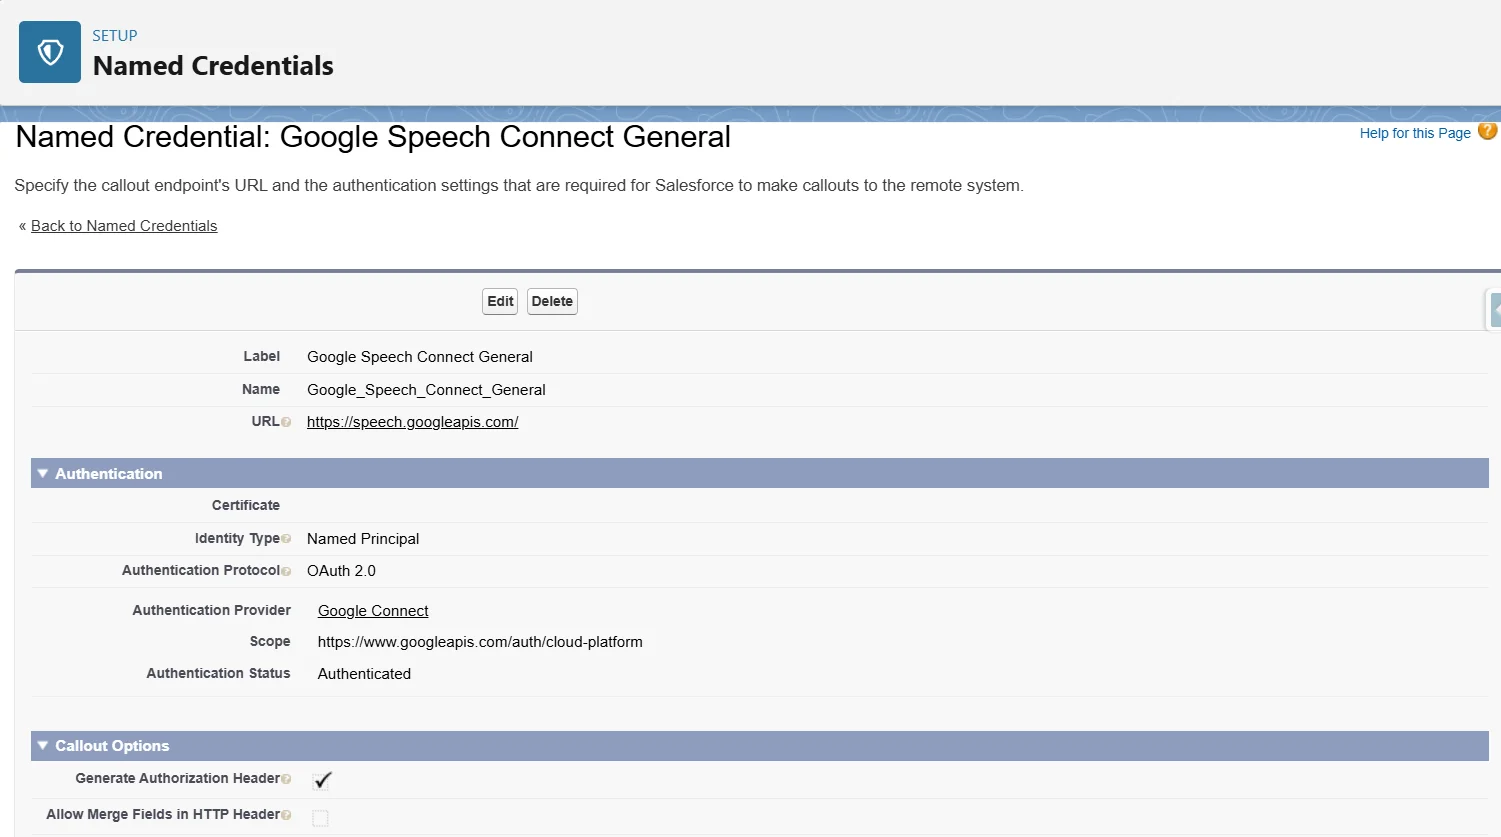The image size is (1501, 837).
Task: Click the info icon next to URL
Action: (286, 423)
